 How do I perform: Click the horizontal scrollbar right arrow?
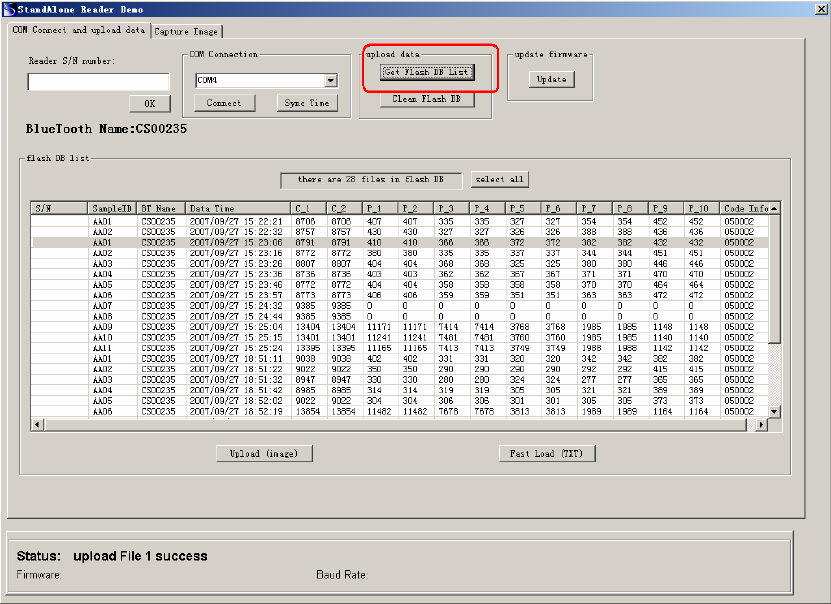click(762, 424)
